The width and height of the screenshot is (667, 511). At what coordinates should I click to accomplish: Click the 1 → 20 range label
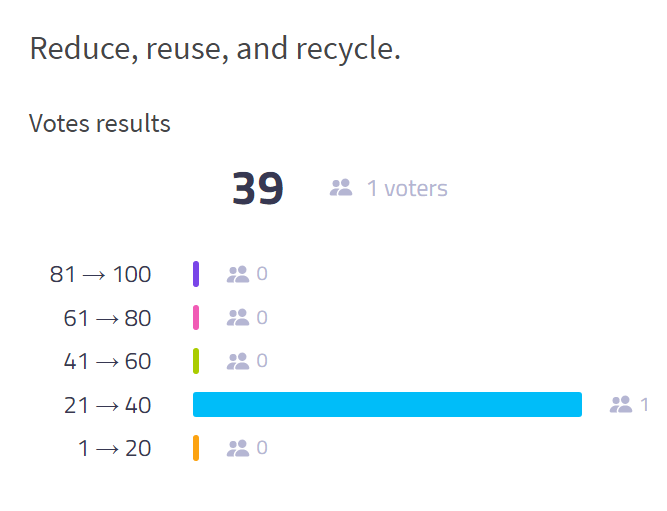point(114,448)
